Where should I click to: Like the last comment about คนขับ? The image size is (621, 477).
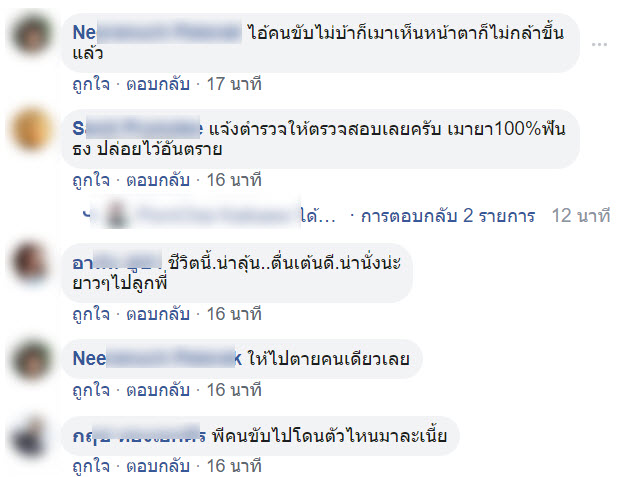(91, 466)
